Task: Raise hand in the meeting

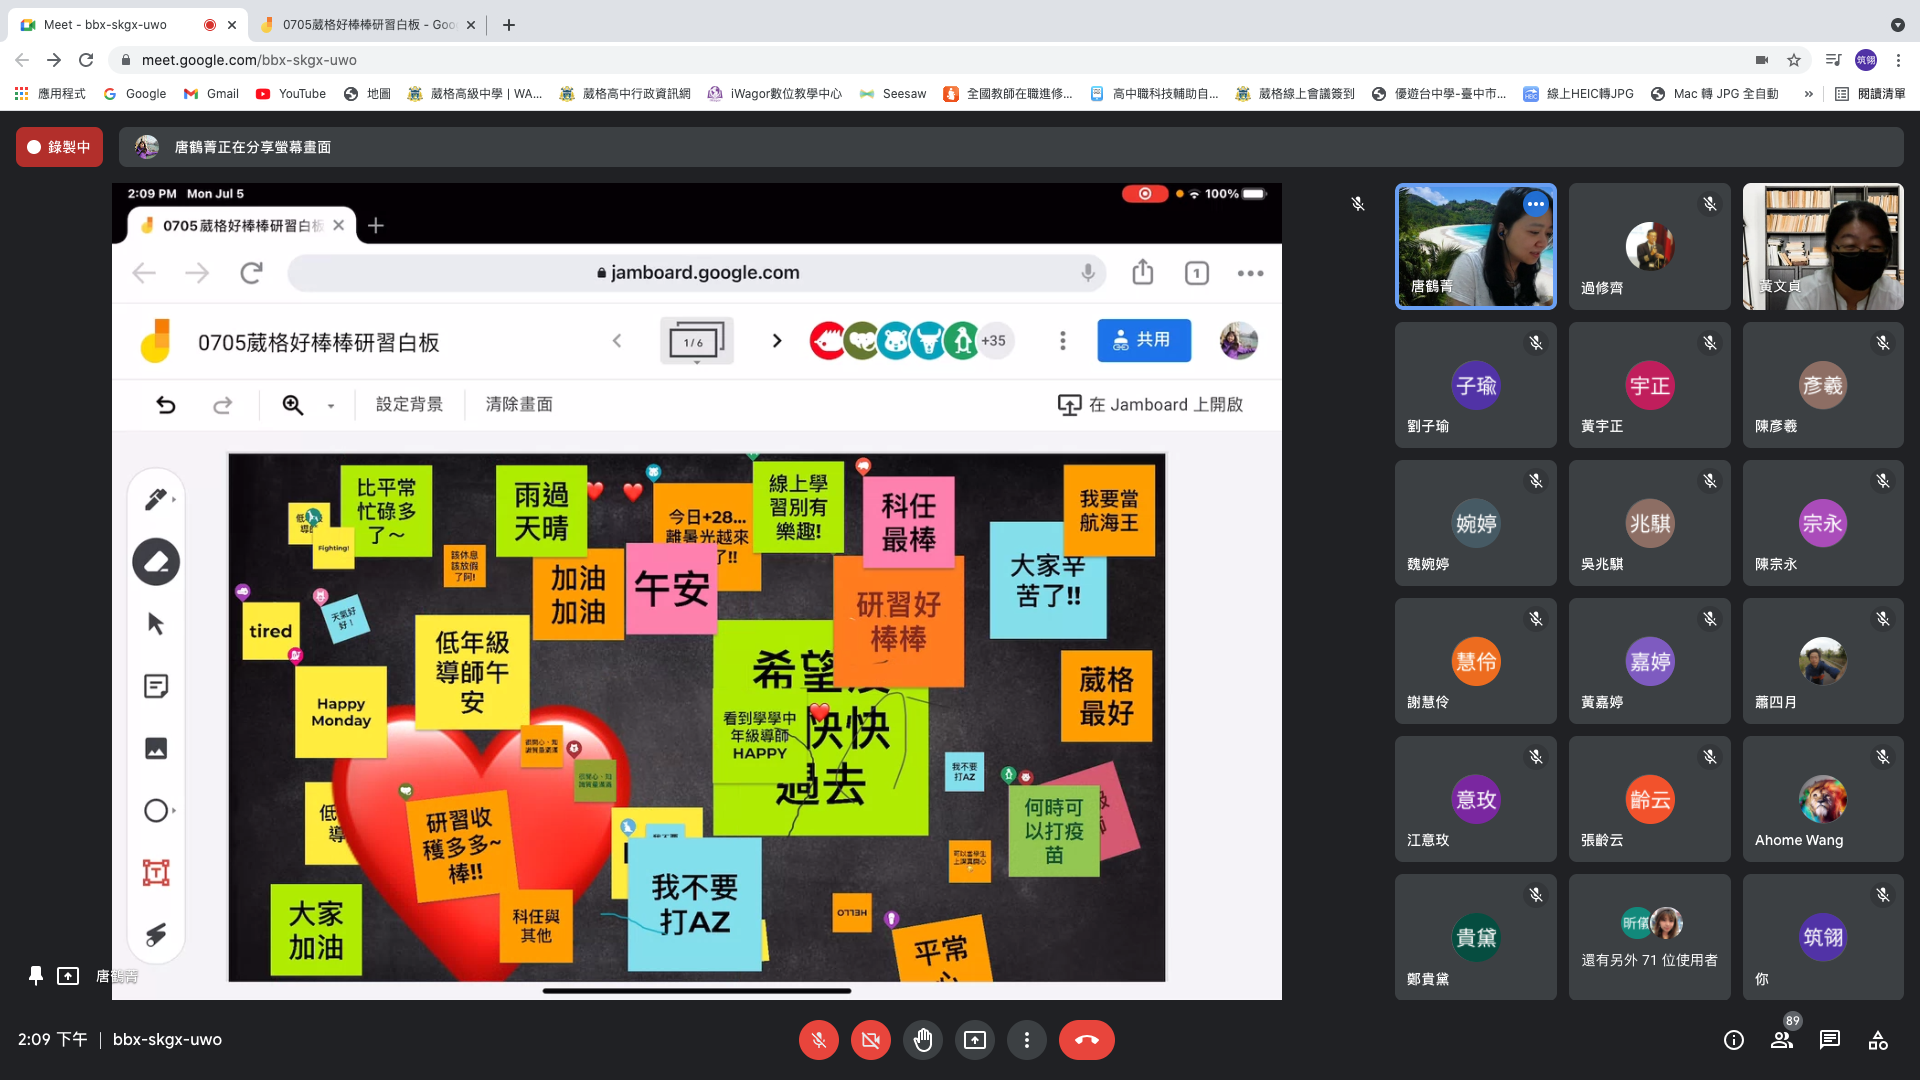Action: pos(922,1040)
